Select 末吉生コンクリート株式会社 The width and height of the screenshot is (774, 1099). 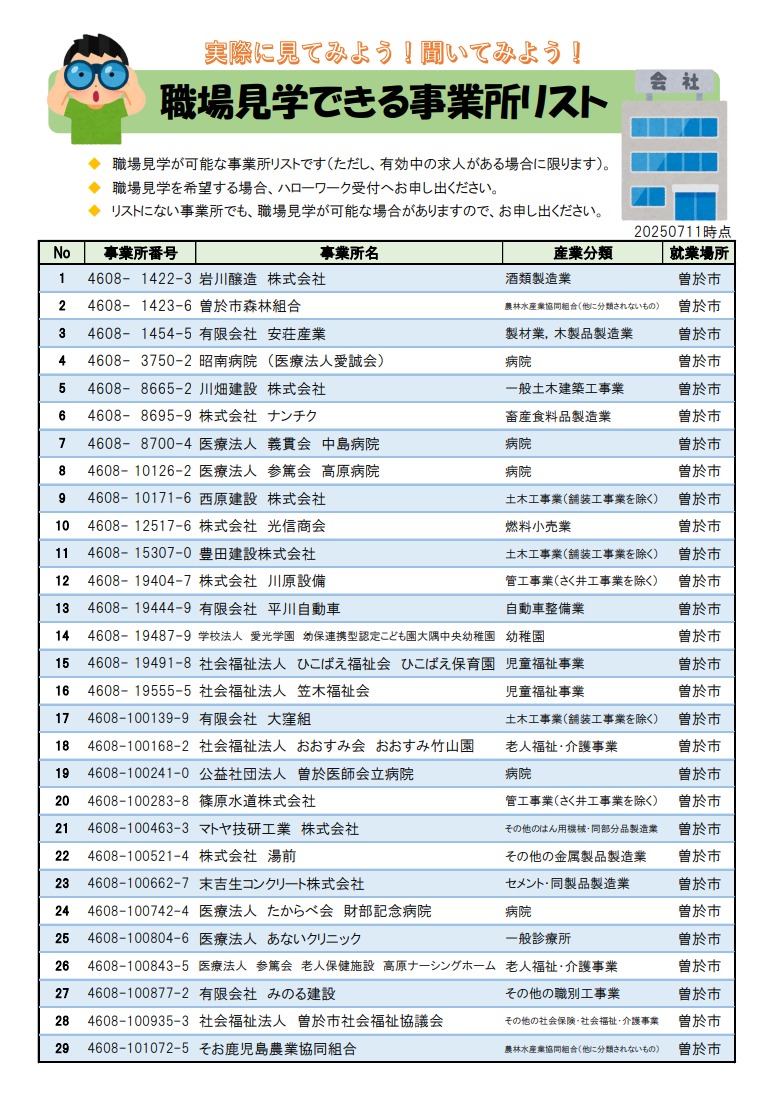point(281,884)
